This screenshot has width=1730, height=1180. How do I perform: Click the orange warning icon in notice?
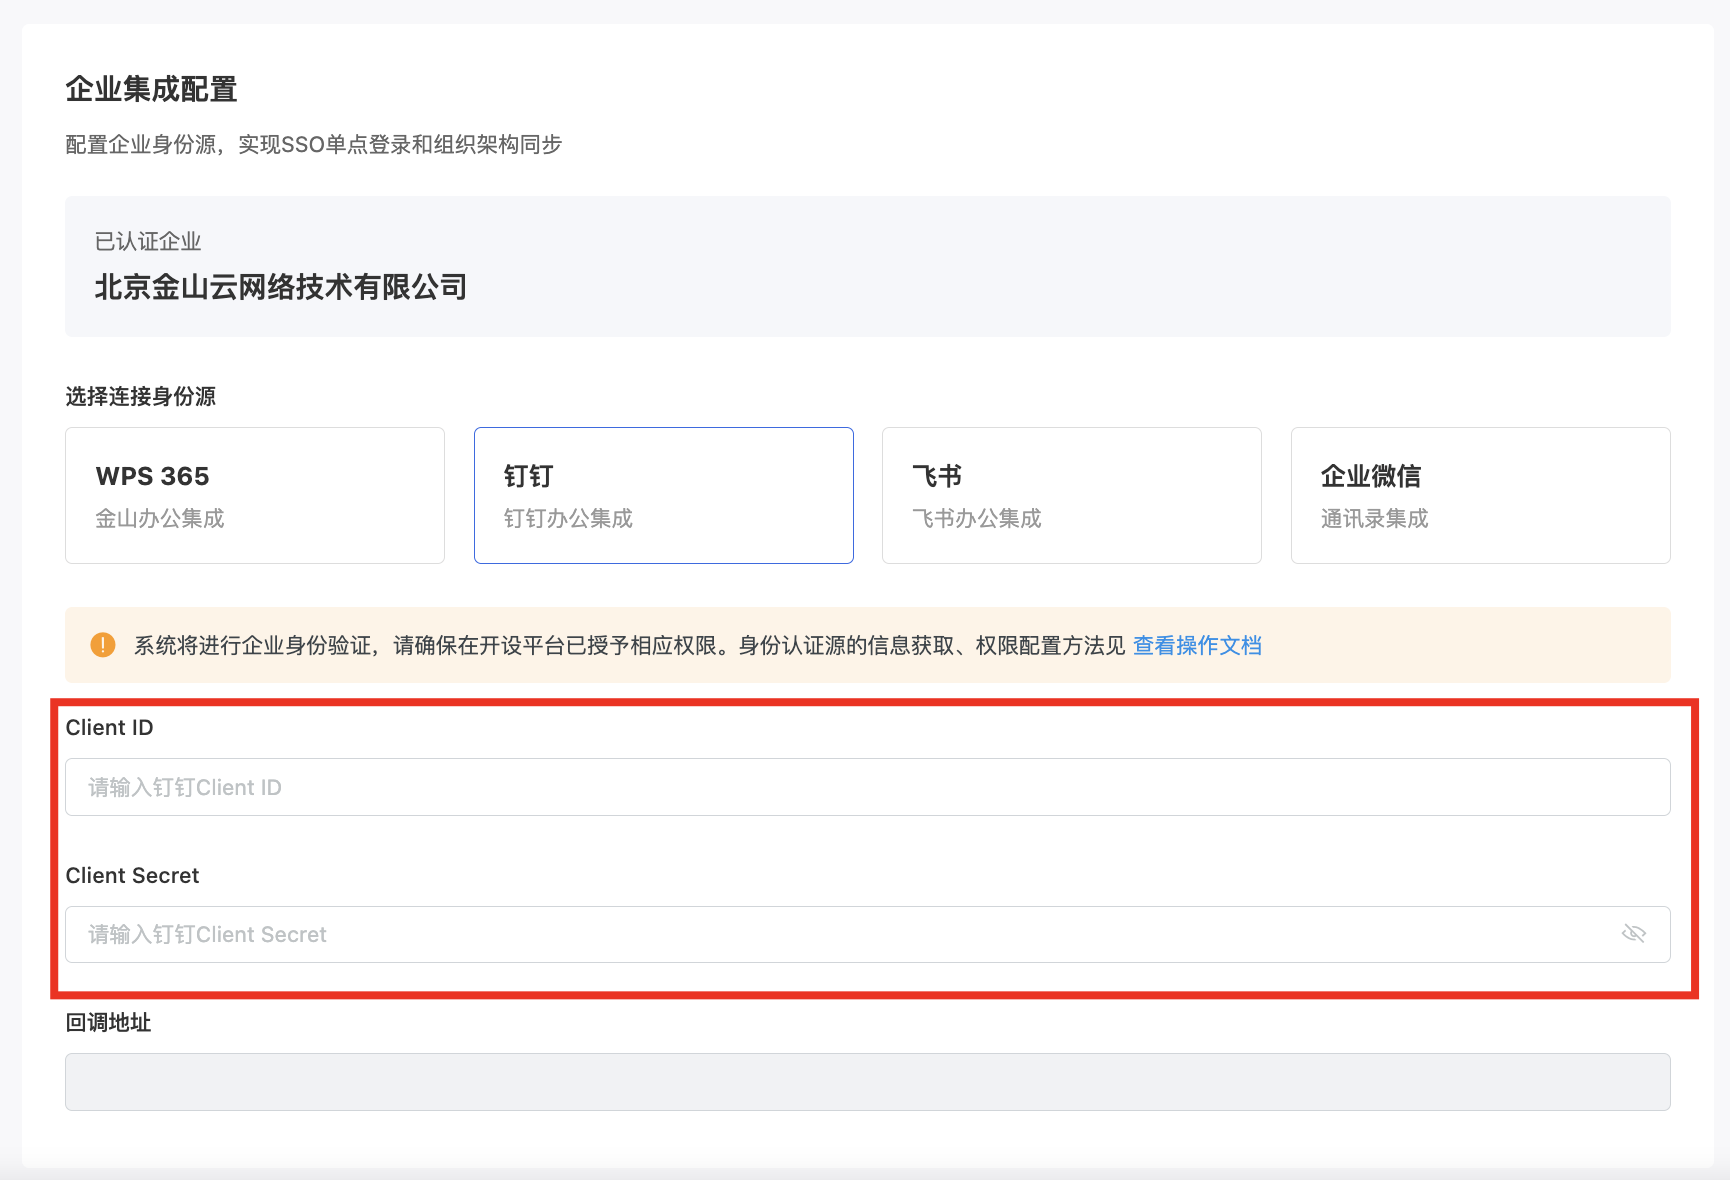(103, 645)
